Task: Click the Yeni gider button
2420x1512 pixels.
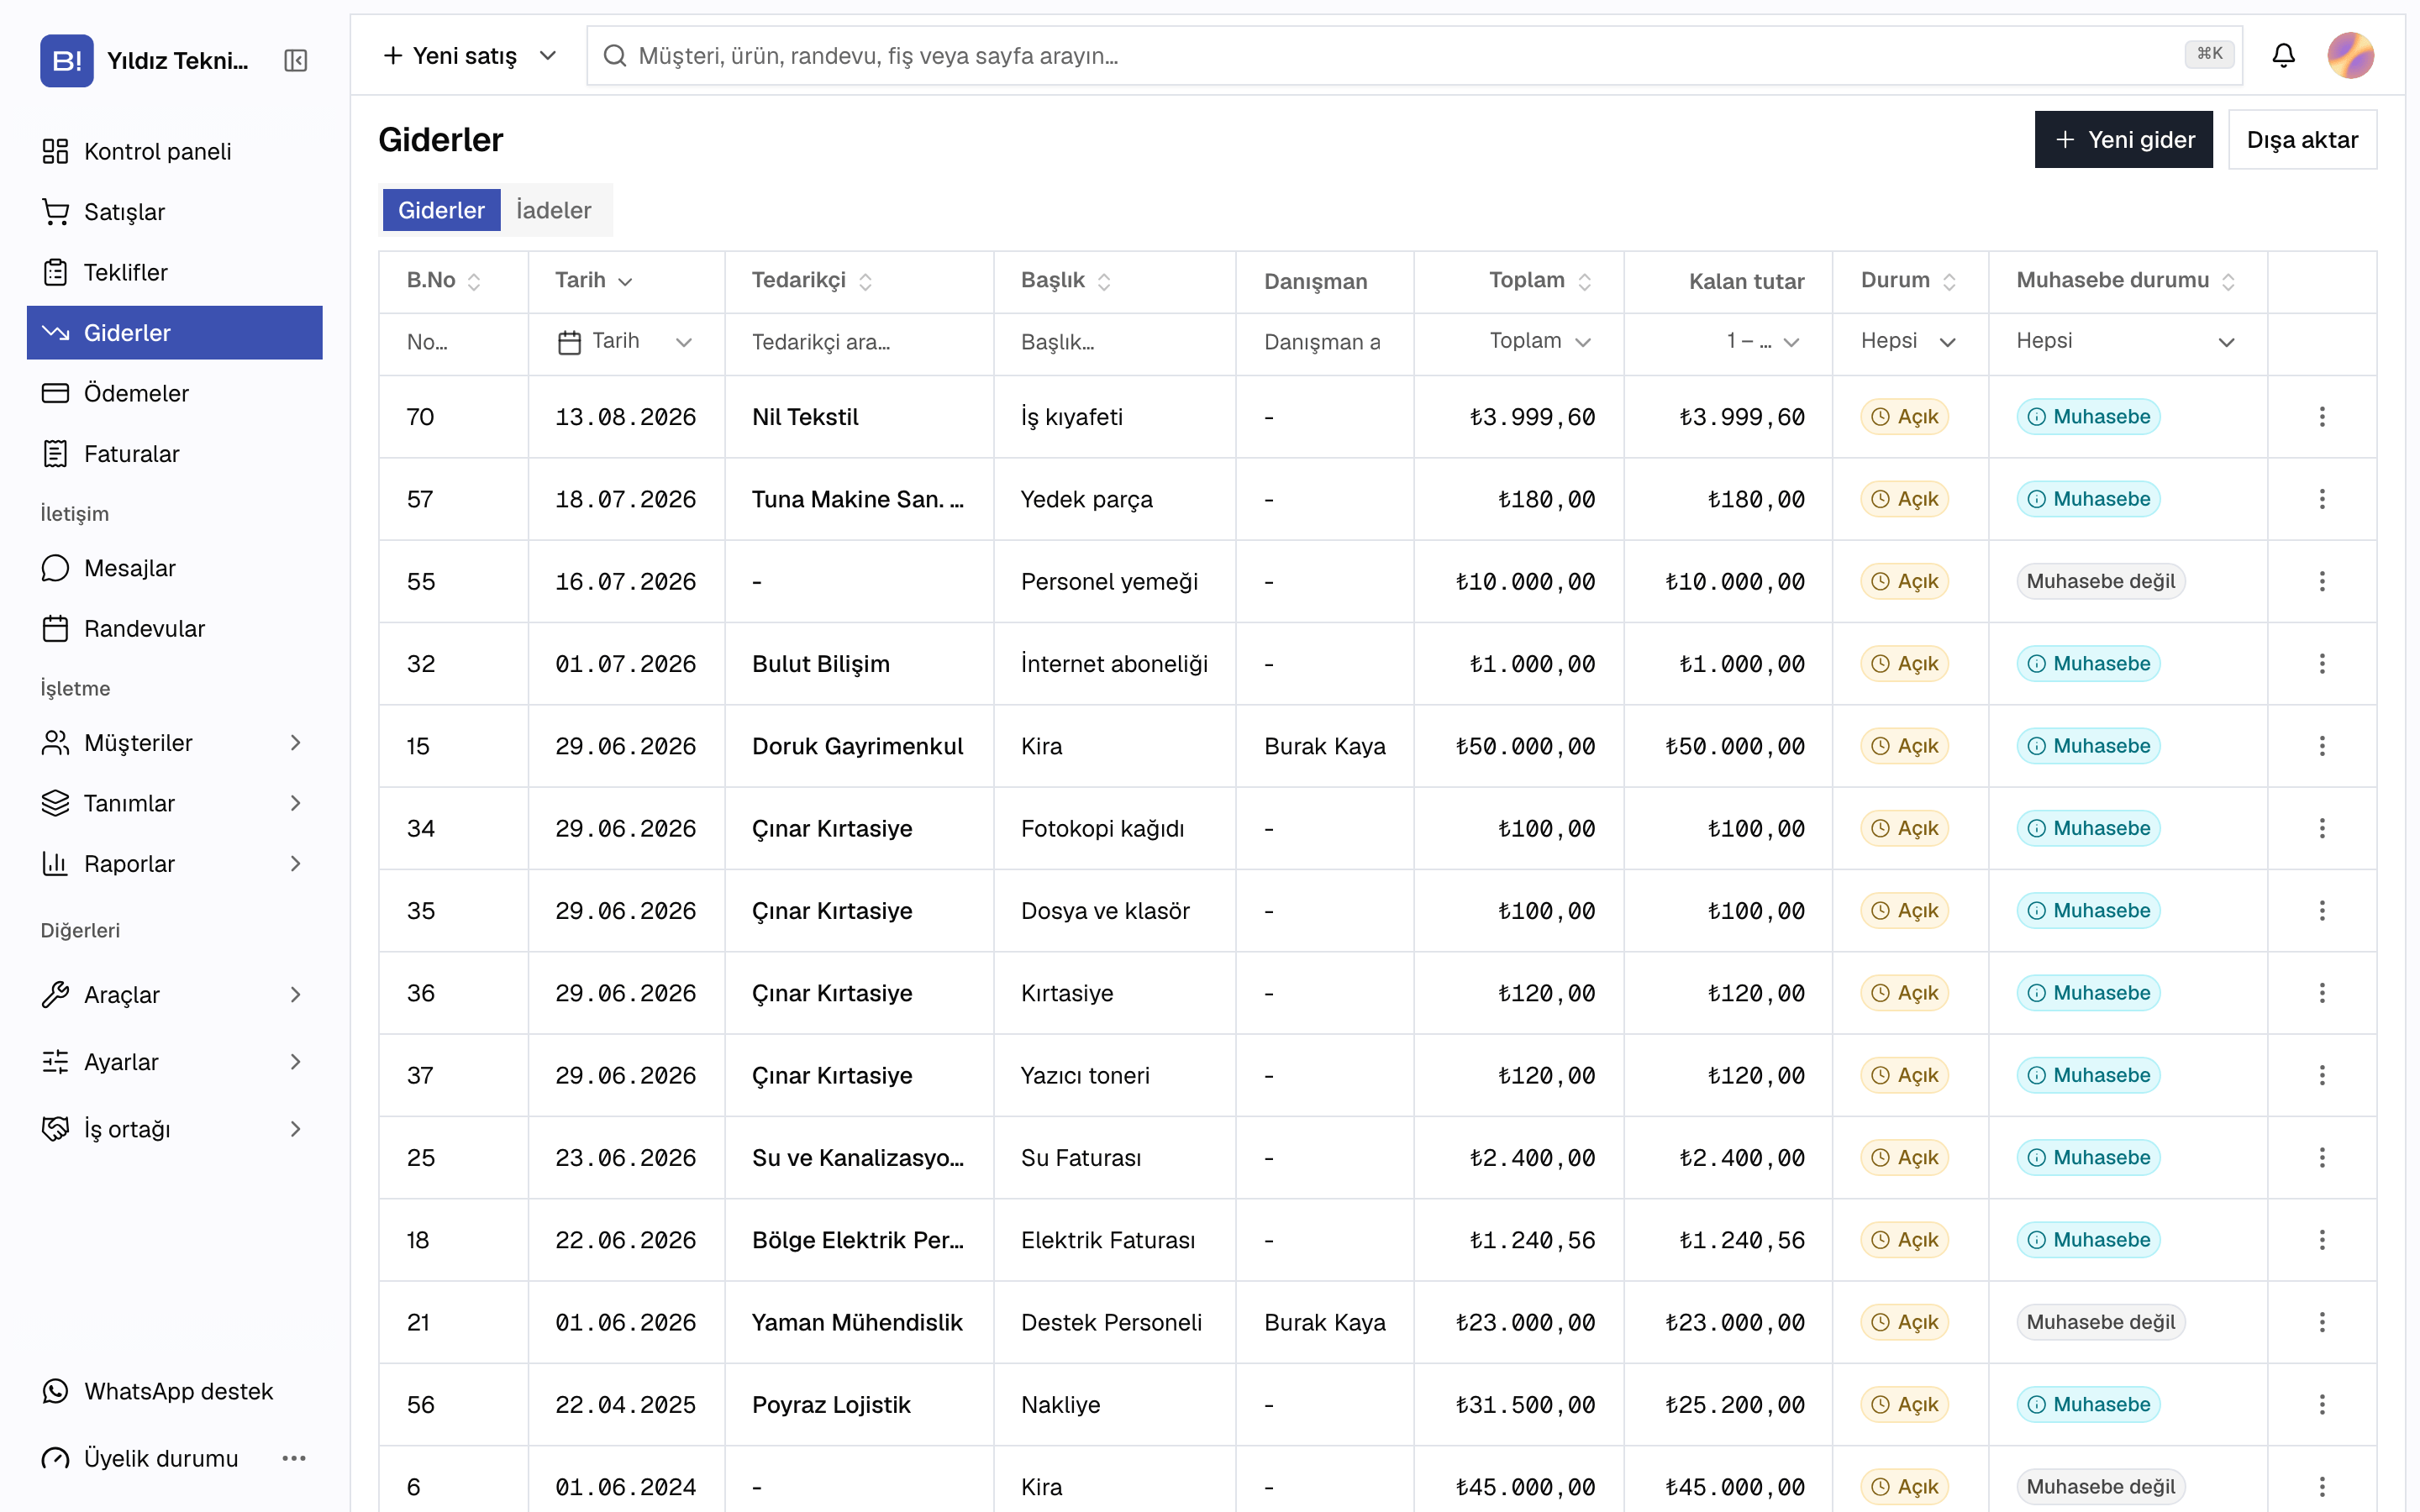Action: pos(2123,139)
